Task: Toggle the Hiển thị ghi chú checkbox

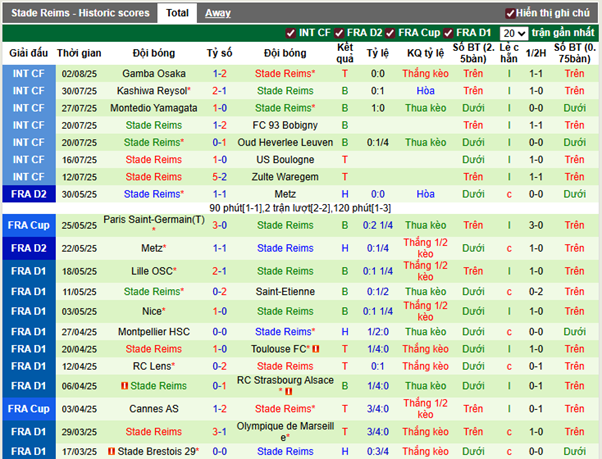Action: pyautogui.click(x=510, y=13)
